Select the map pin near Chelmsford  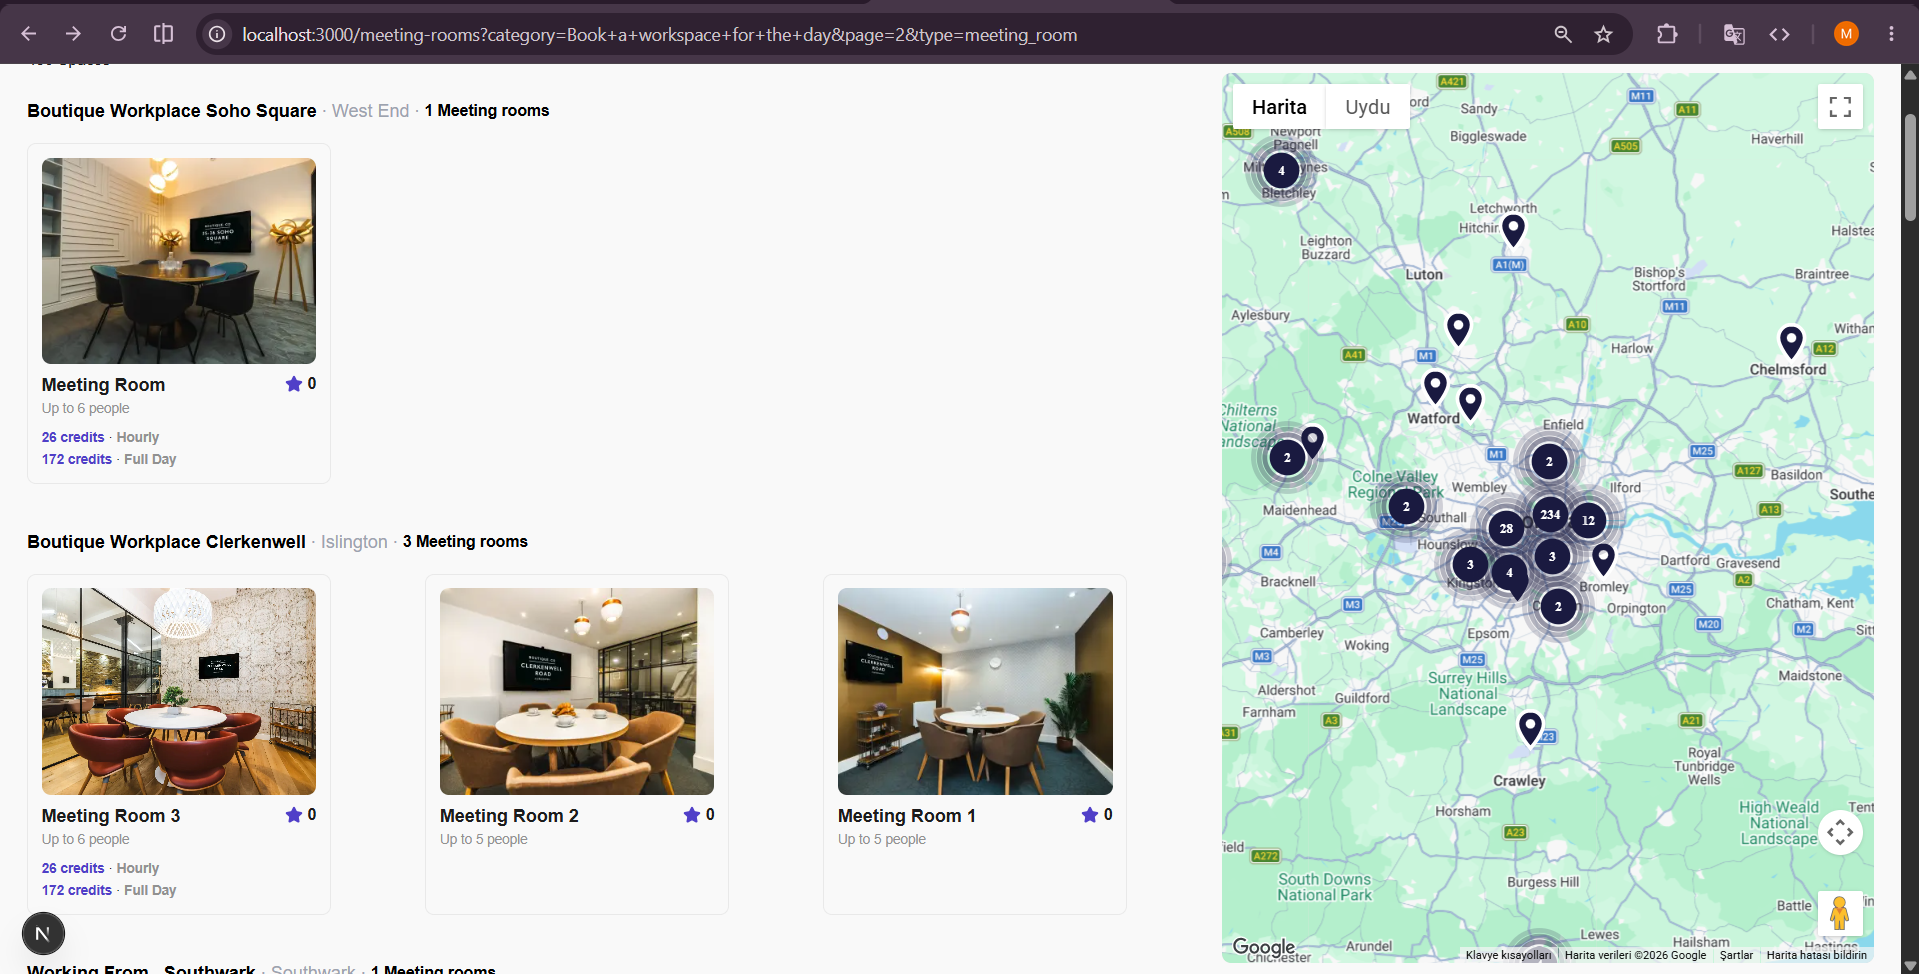pyautogui.click(x=1791, y=342)
